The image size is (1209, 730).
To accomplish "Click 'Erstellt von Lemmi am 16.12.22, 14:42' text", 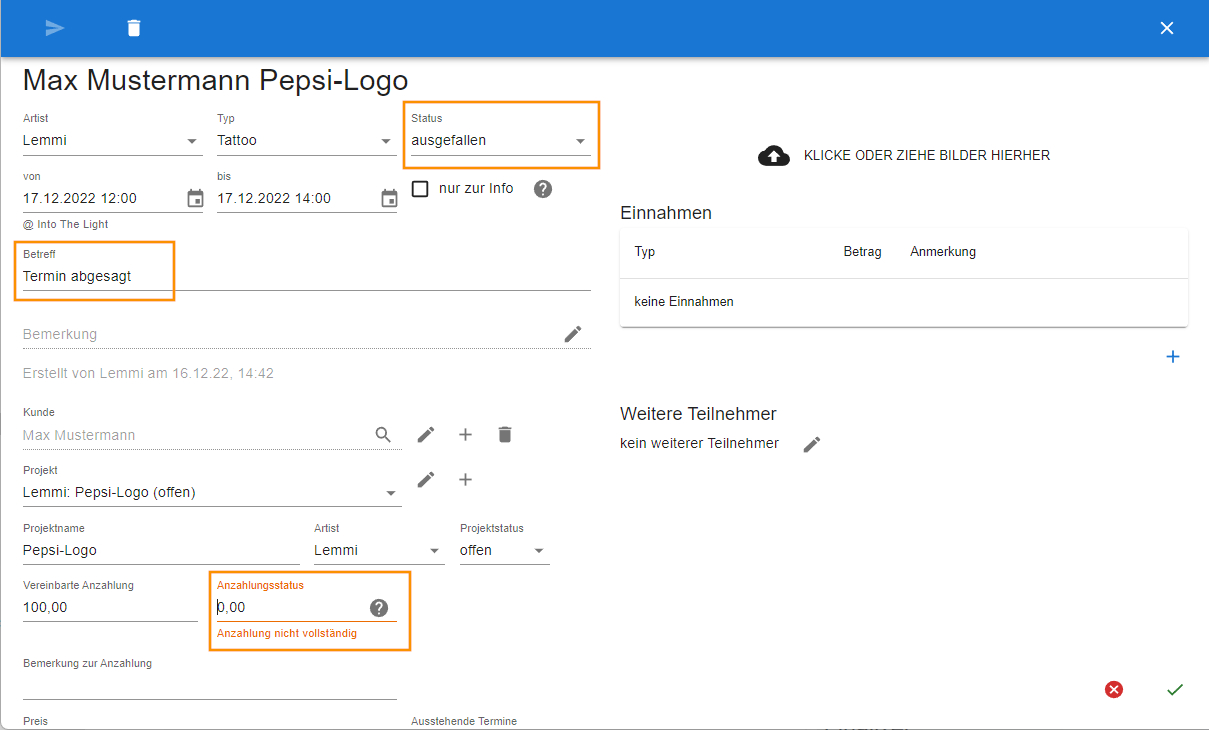I will click(x=148, y=373).
